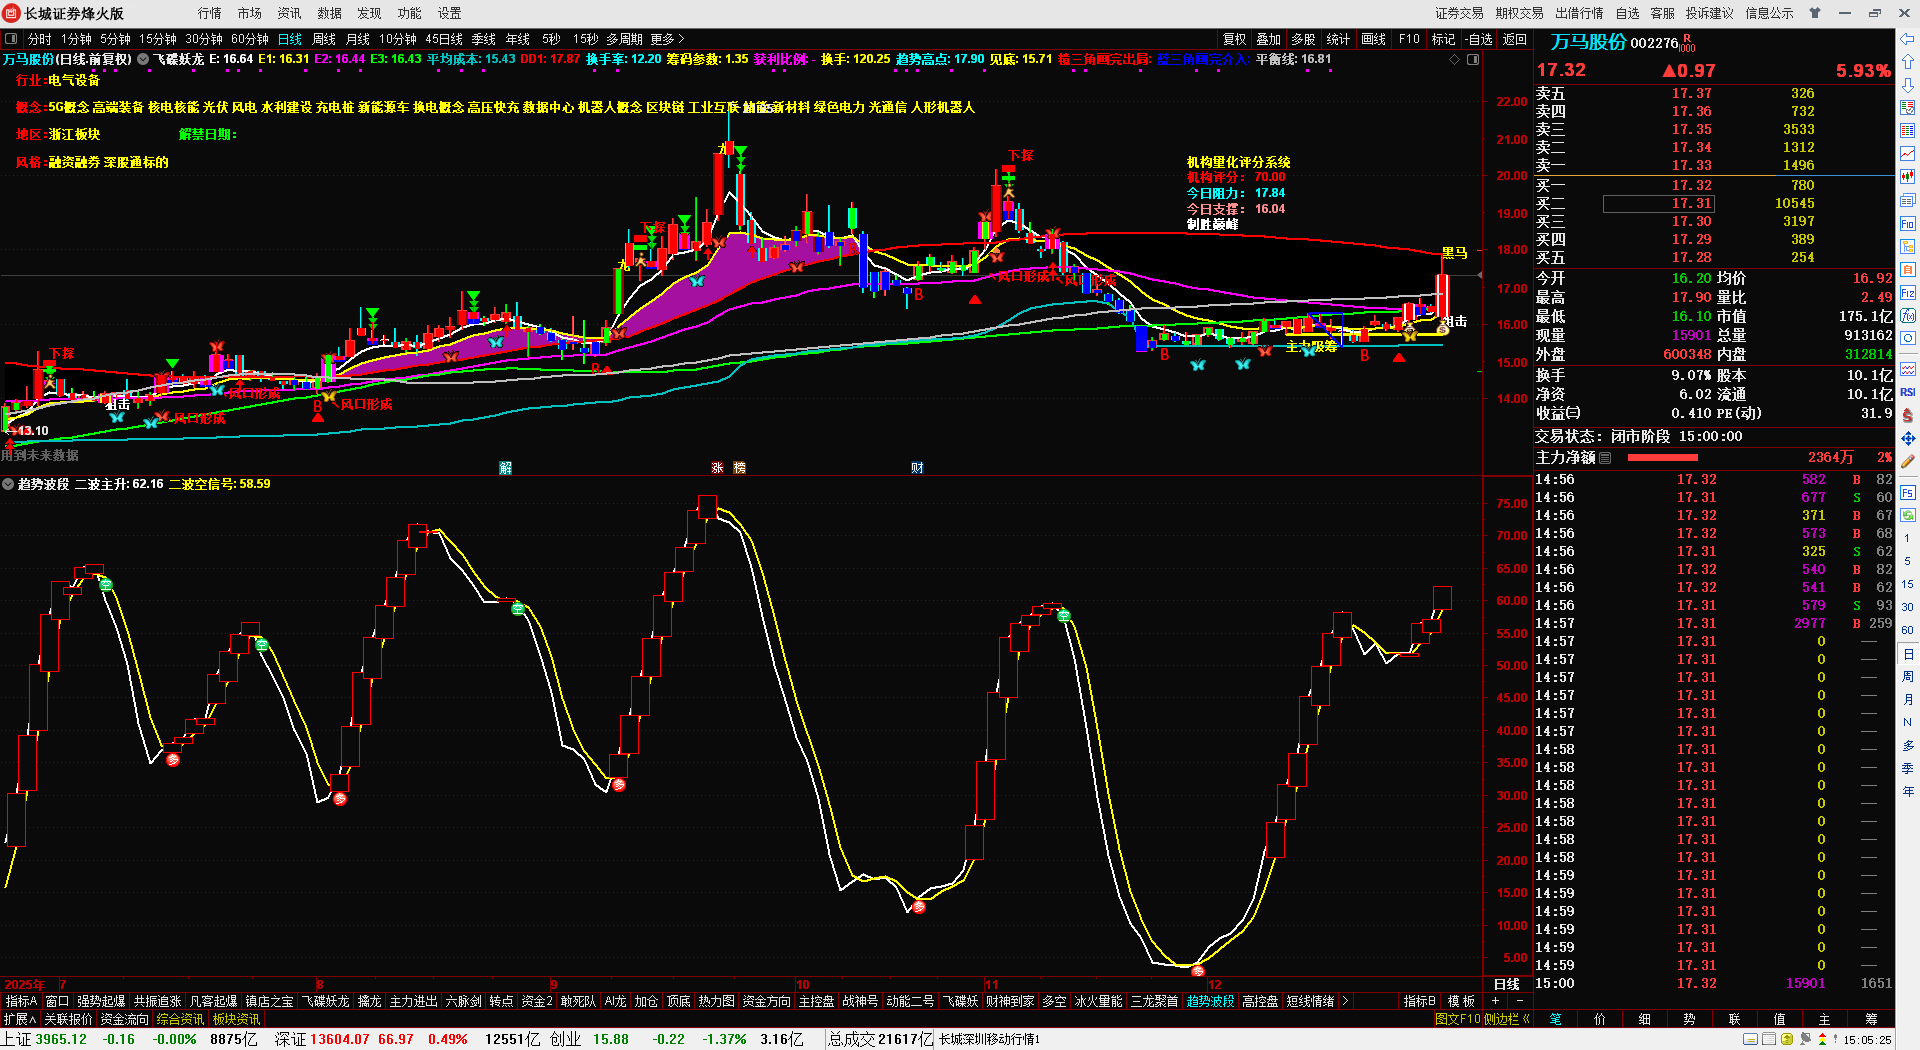Select the 主力进出 indicator tab
The width and height of the screenshot is (1920, 1050).
tap(414, 1001)
